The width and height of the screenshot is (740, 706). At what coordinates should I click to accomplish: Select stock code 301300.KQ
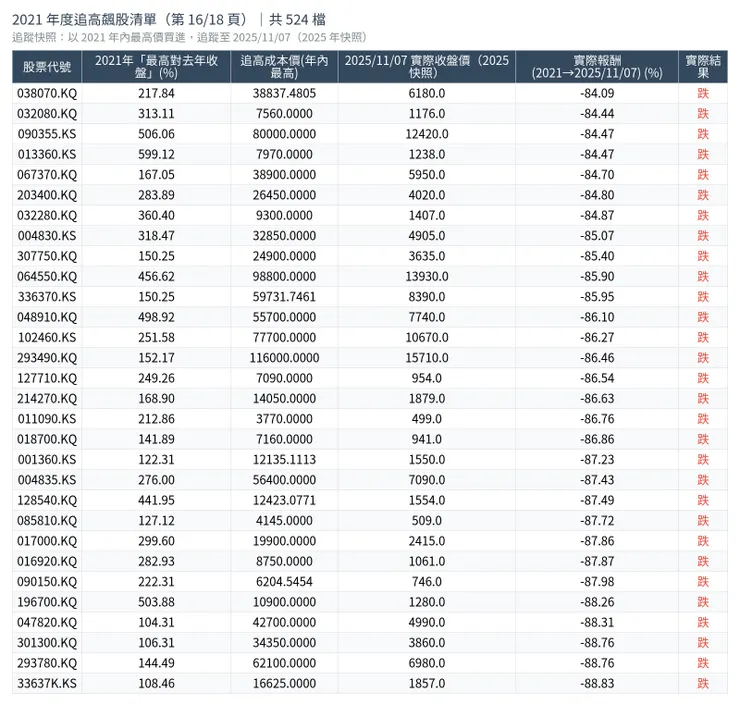tap(47, 643)
